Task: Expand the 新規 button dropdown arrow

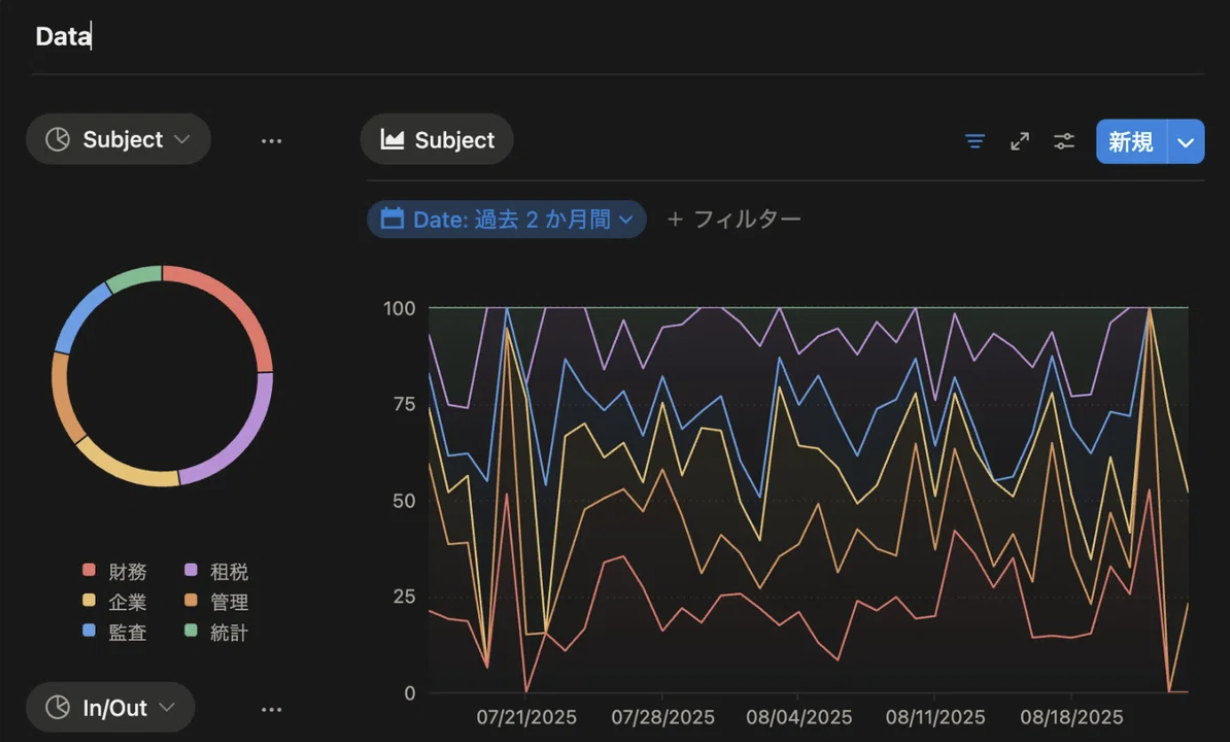Action: [x=1186, y=142]
